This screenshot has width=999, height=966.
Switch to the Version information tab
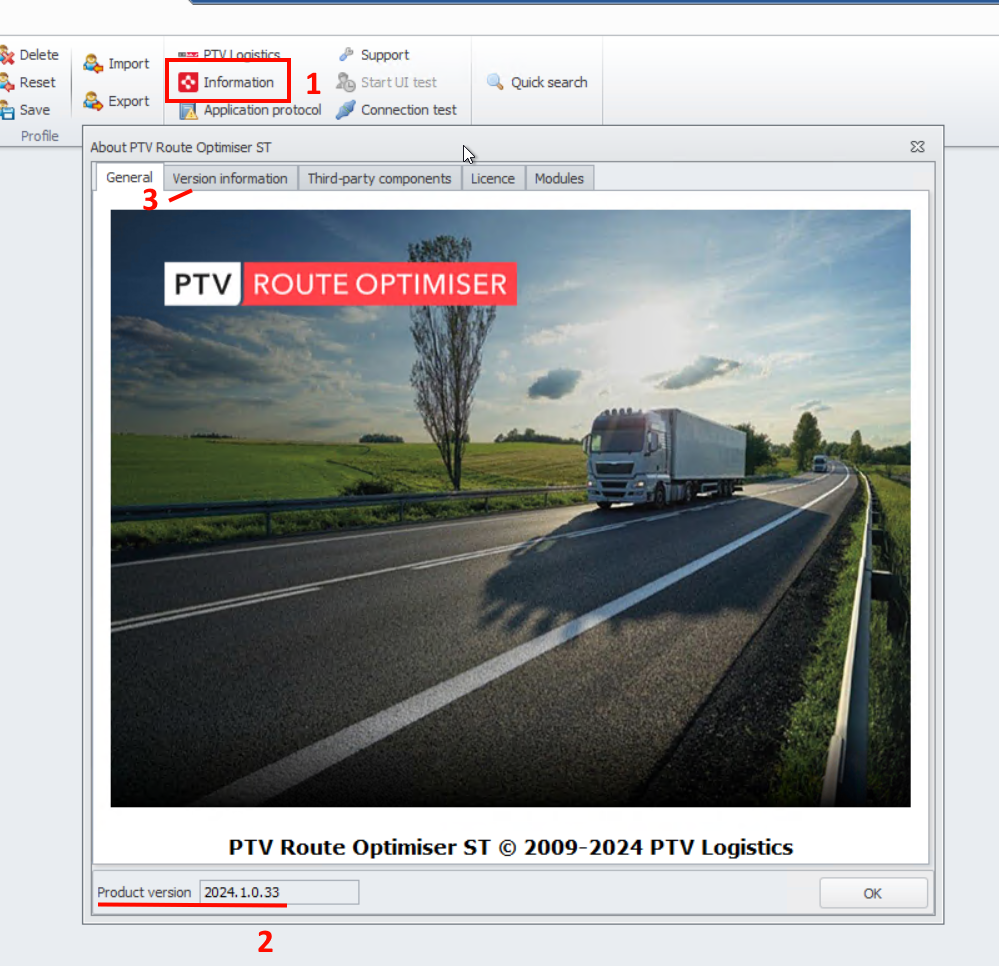tap(230, 178)
